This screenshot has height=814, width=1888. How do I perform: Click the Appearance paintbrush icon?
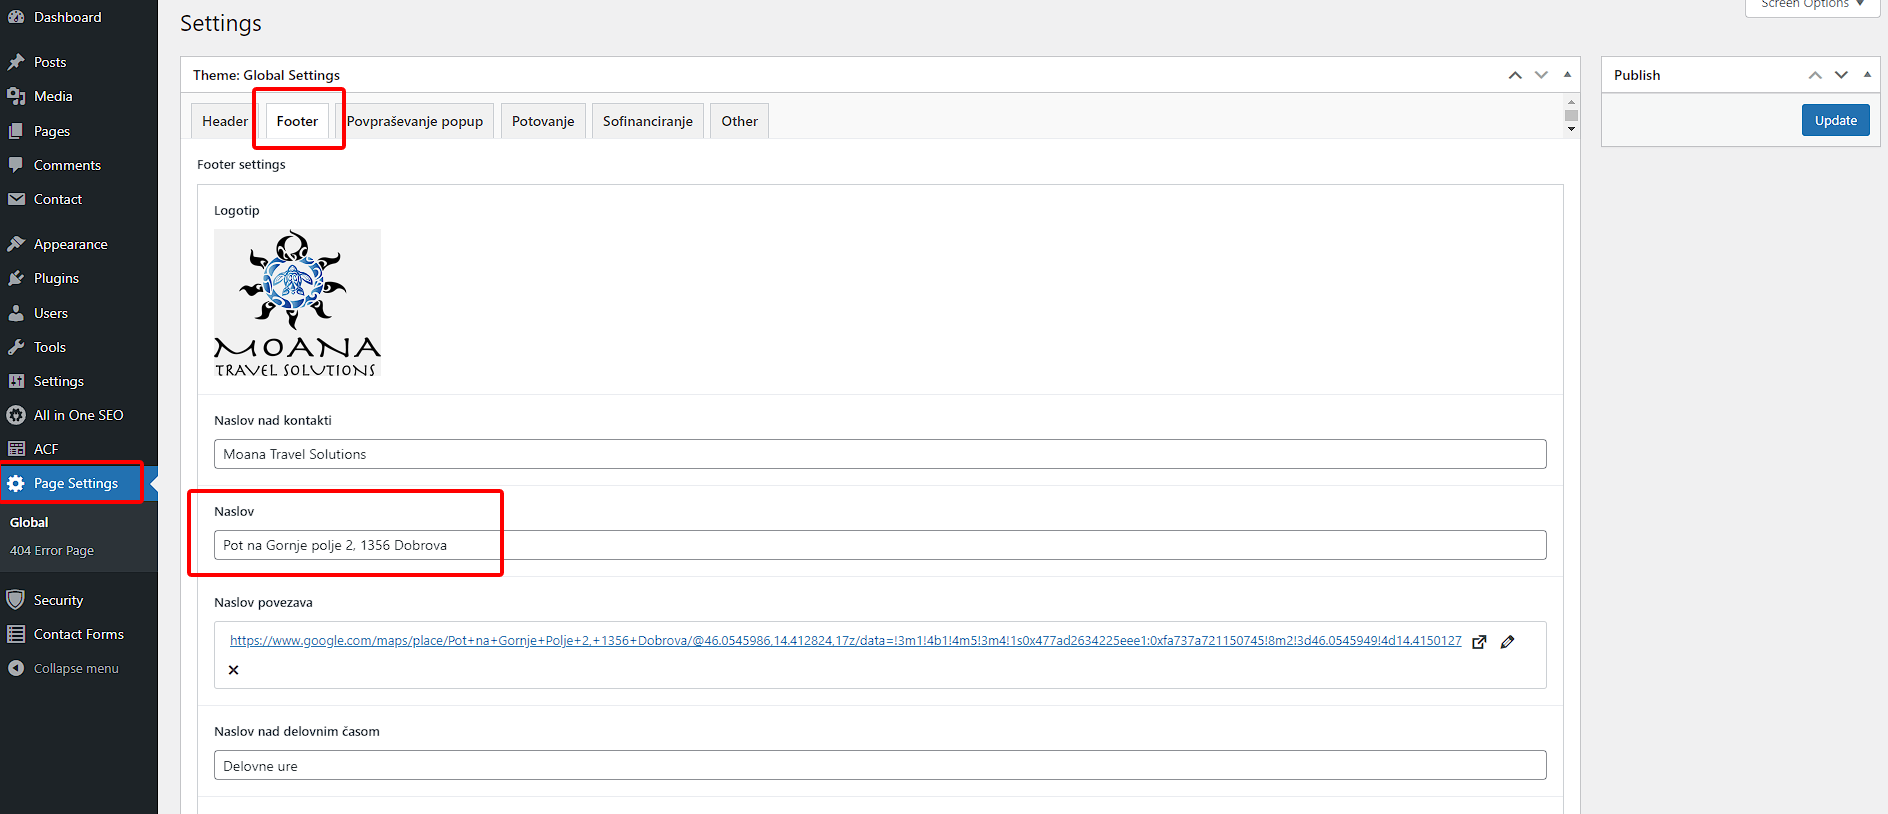click(x=16, y=244)
